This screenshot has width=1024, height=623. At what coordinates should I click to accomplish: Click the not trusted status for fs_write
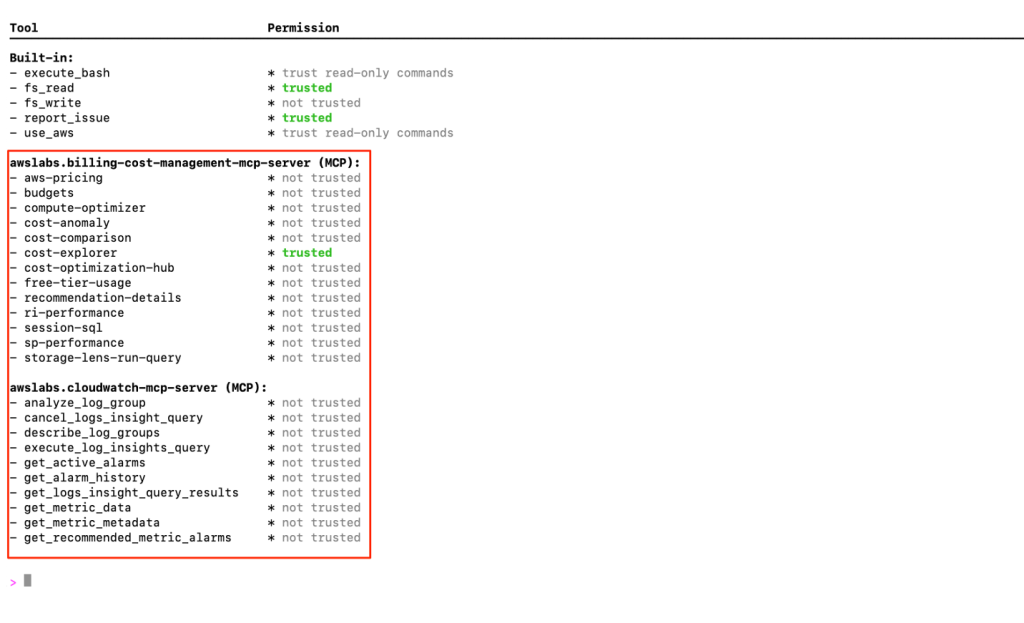(x=321, y=103)
